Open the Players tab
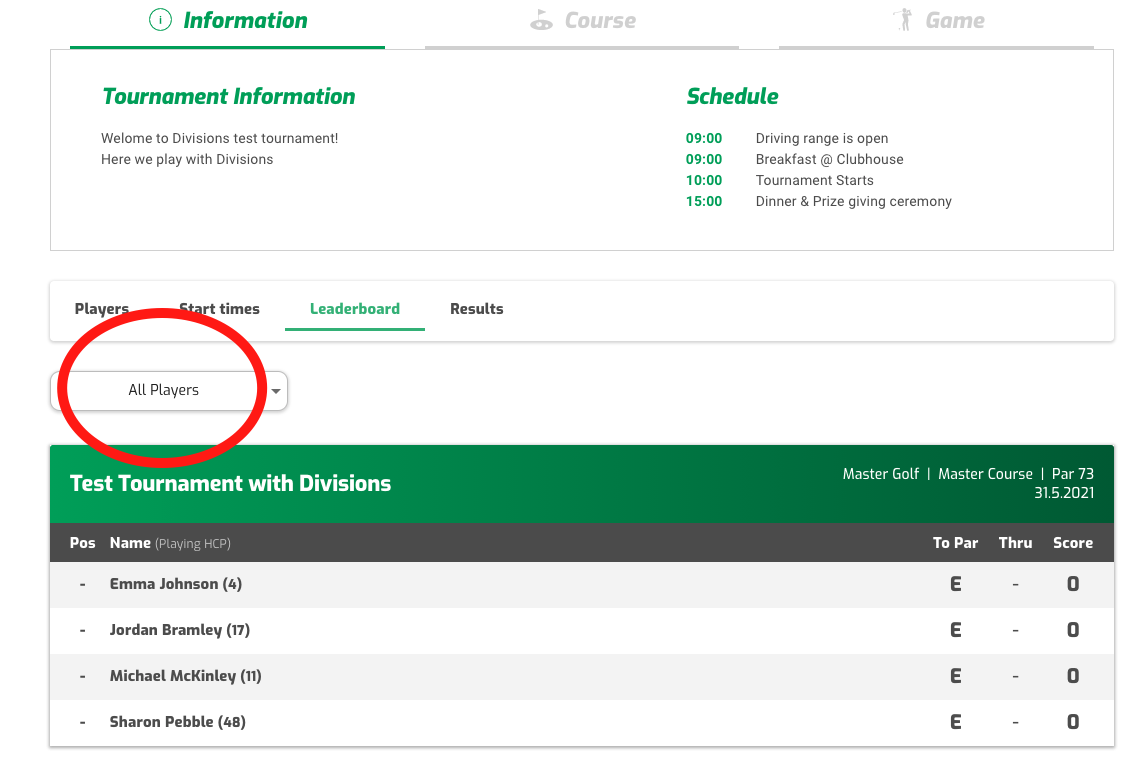Image resolution: width=1141 pixels, height=776 pixels. tap(101, 309)
